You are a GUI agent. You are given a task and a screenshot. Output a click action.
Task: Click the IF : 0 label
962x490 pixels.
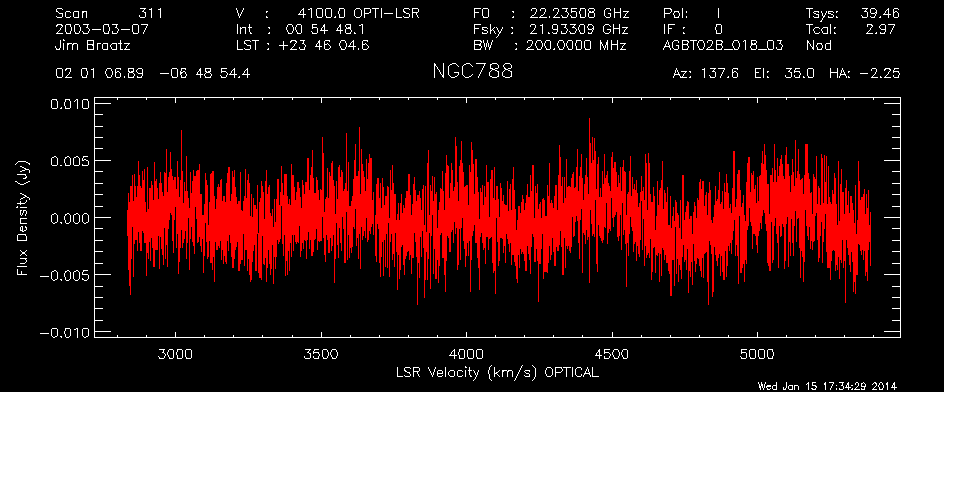[x=693, y=29]
